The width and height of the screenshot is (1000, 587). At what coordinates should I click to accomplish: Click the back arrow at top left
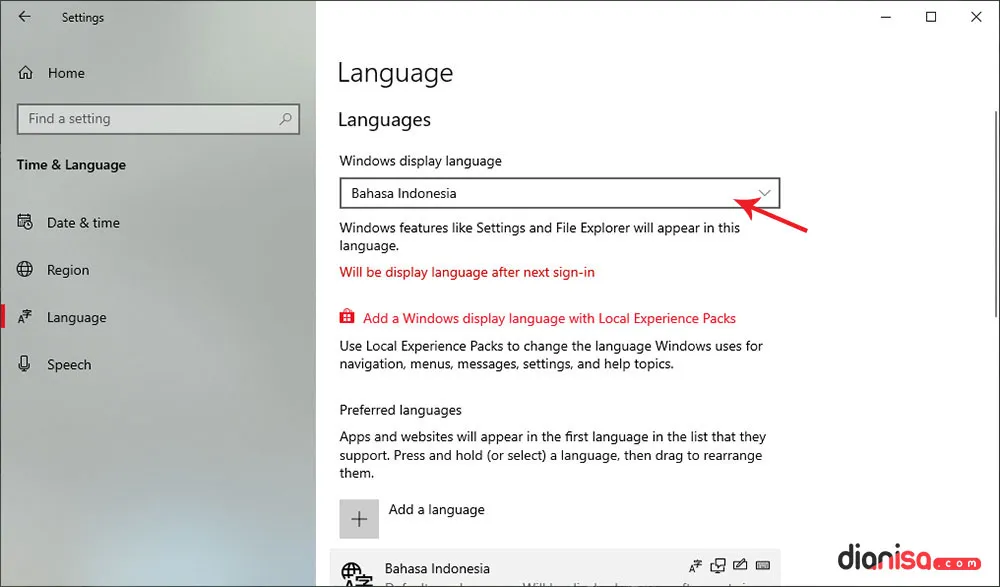(x=23, y=16)
